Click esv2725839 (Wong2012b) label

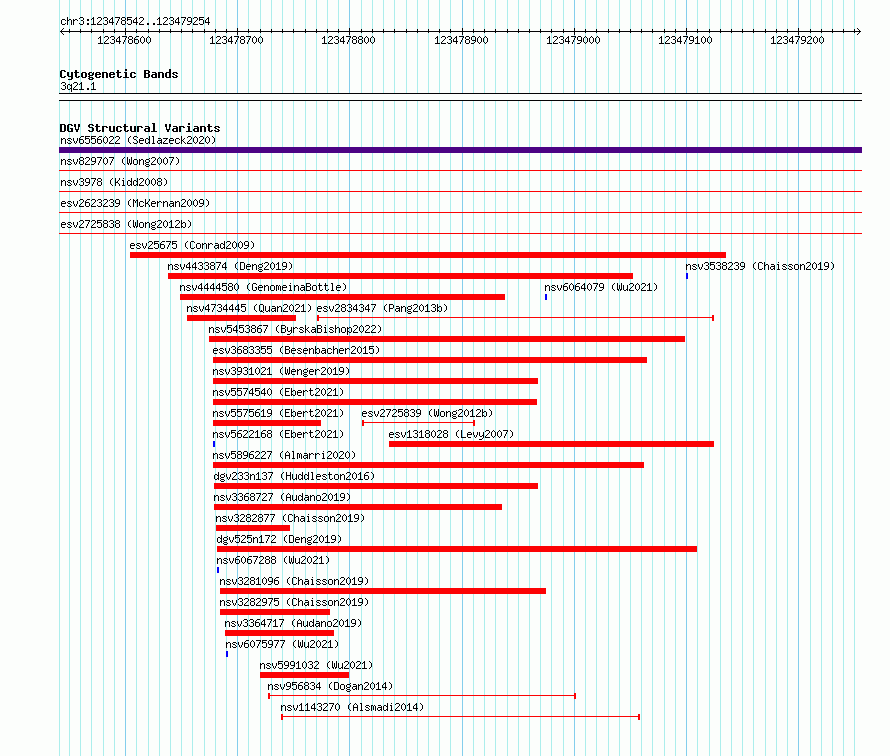click(427, 413)
